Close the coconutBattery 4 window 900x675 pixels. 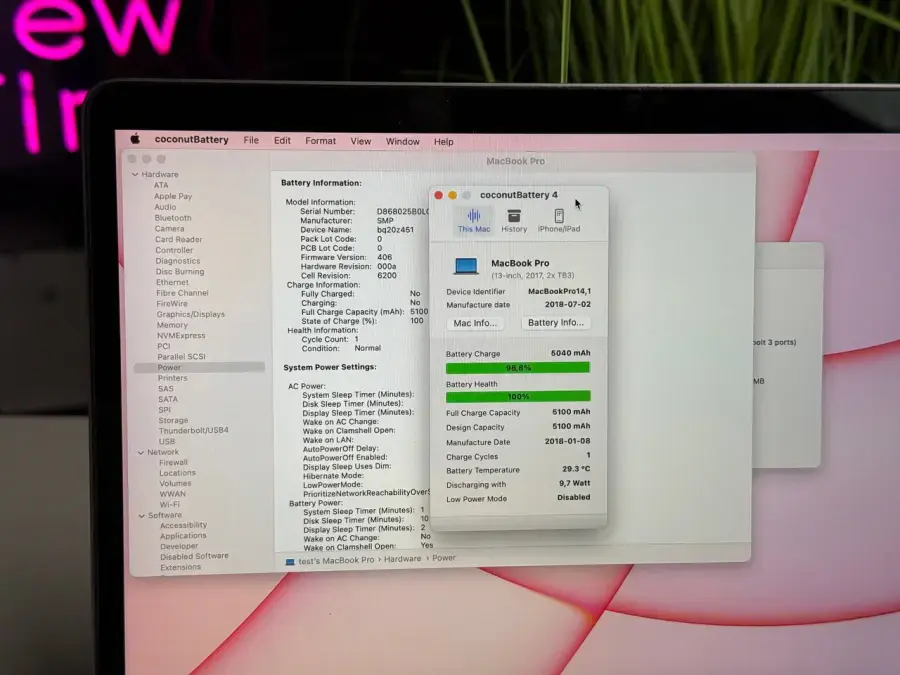click(438, 195)
